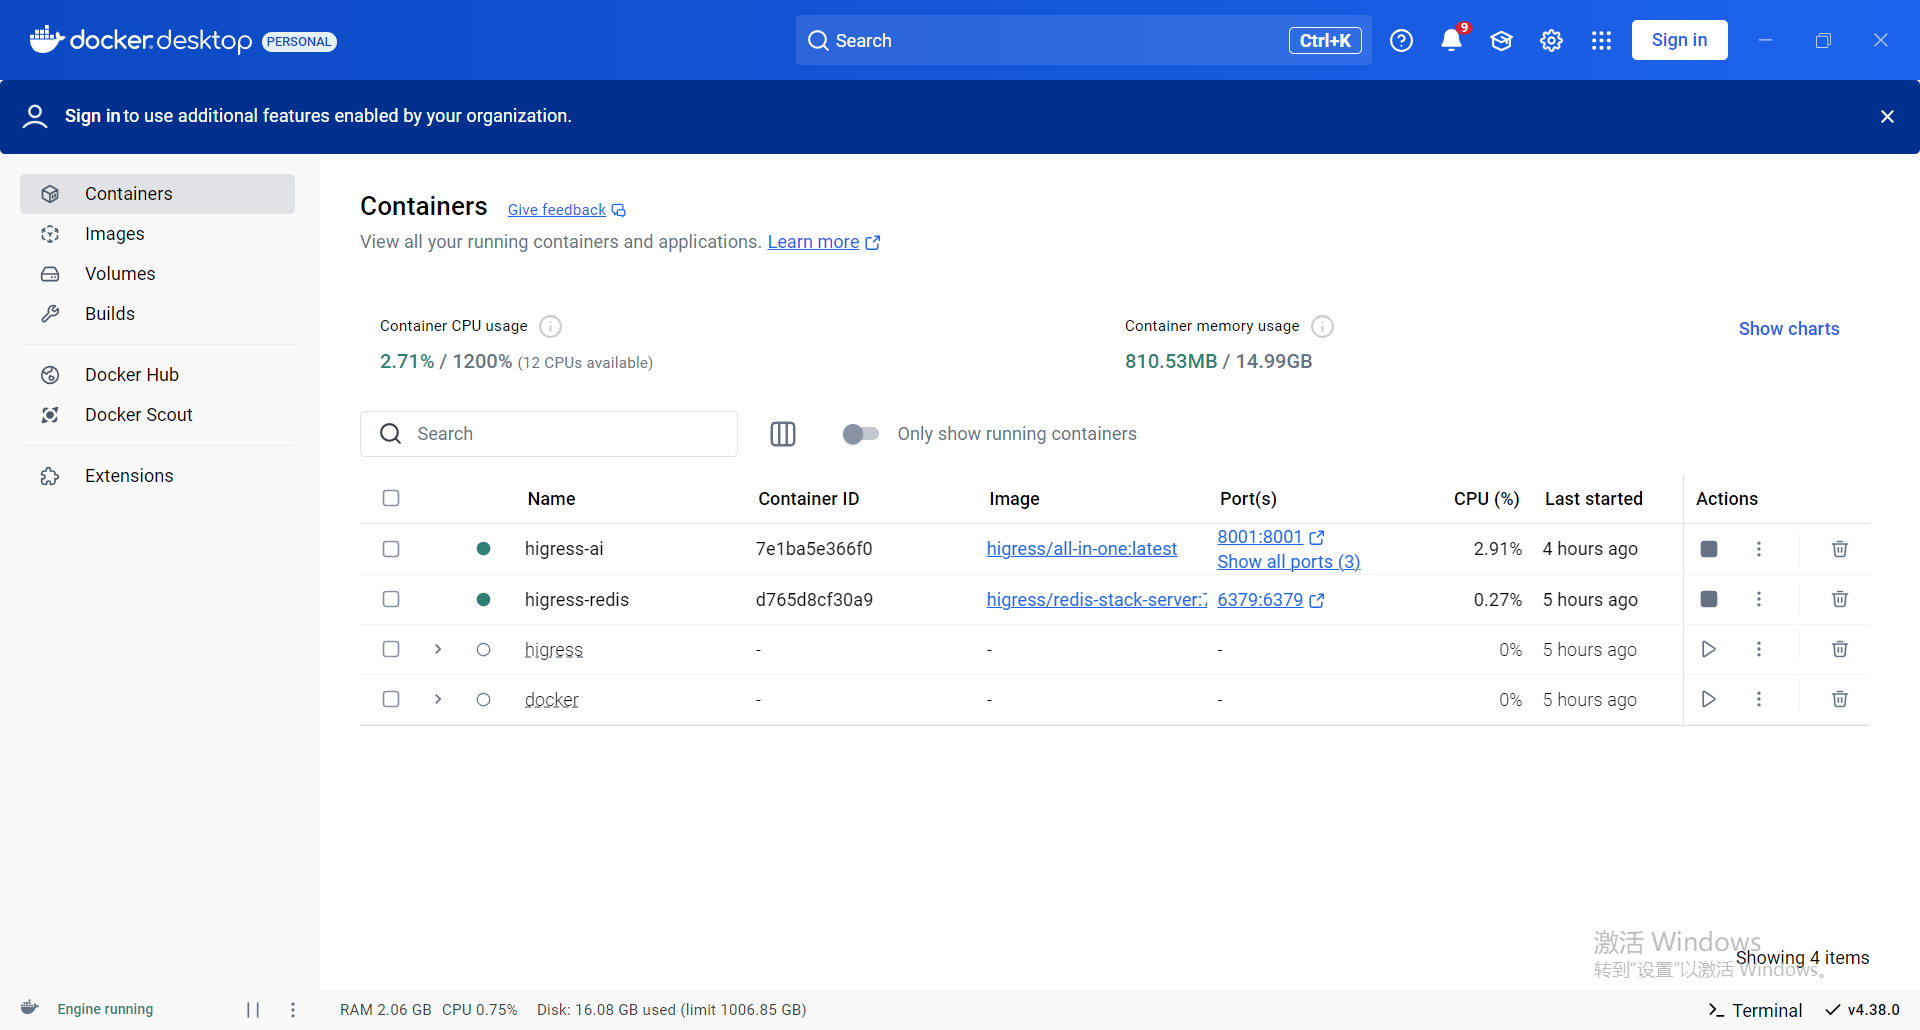Open Extensions section
Screen dimensions: 1920x1030
[x=157, y=476]
